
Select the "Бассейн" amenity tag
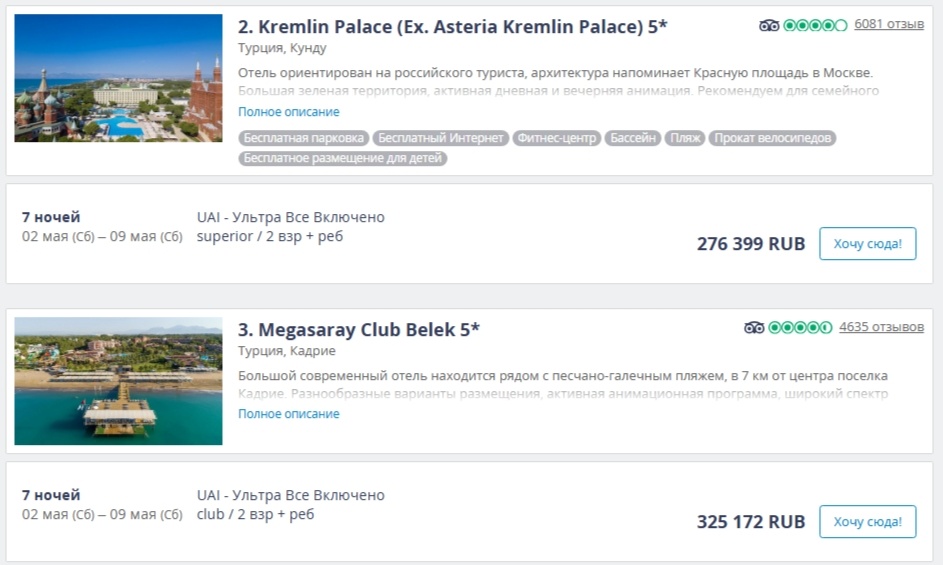[x=632, y=138]
